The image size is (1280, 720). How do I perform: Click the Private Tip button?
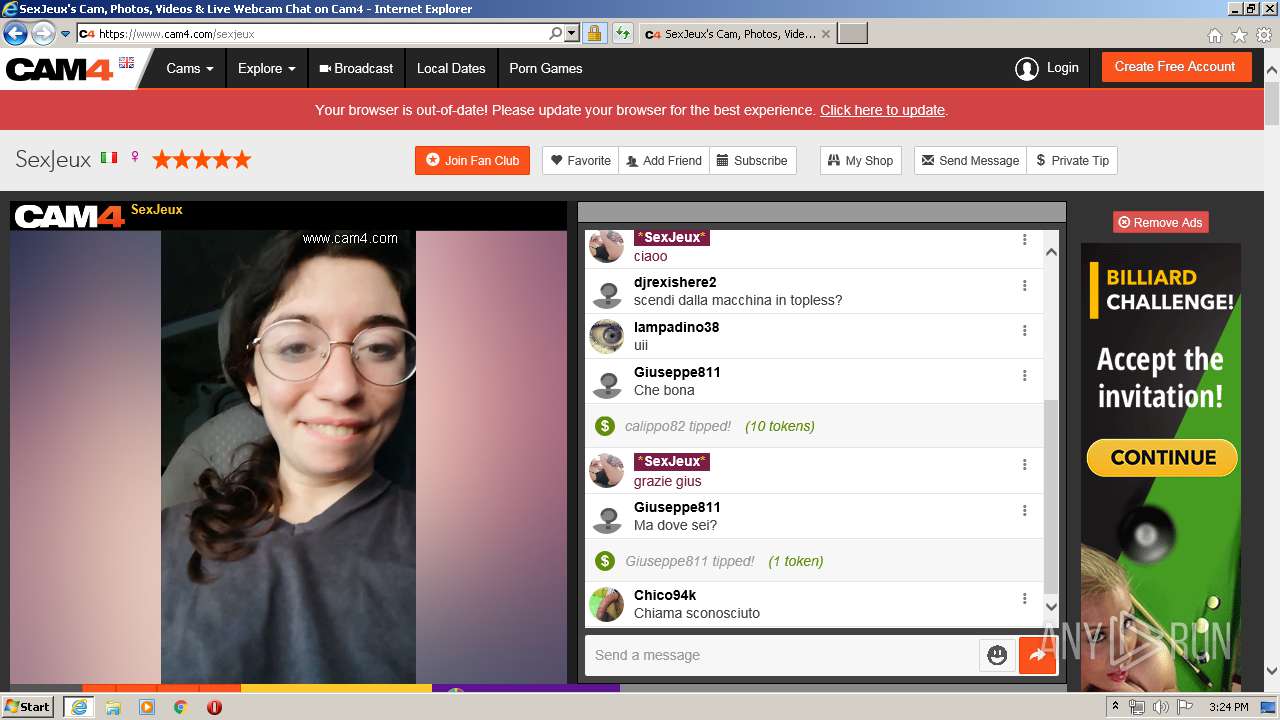(x=1072, y=160)
